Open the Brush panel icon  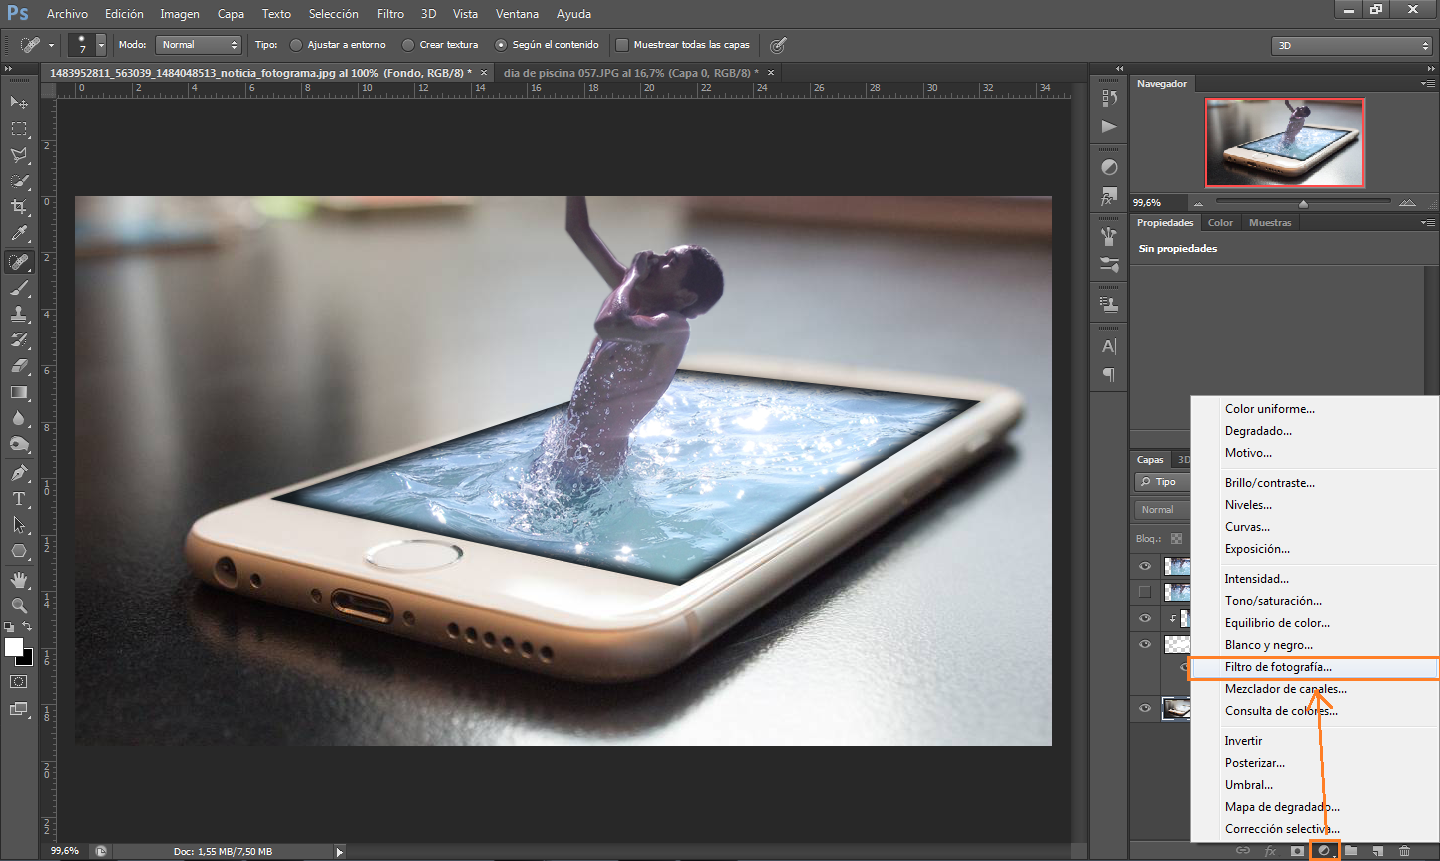[1109, 236]
